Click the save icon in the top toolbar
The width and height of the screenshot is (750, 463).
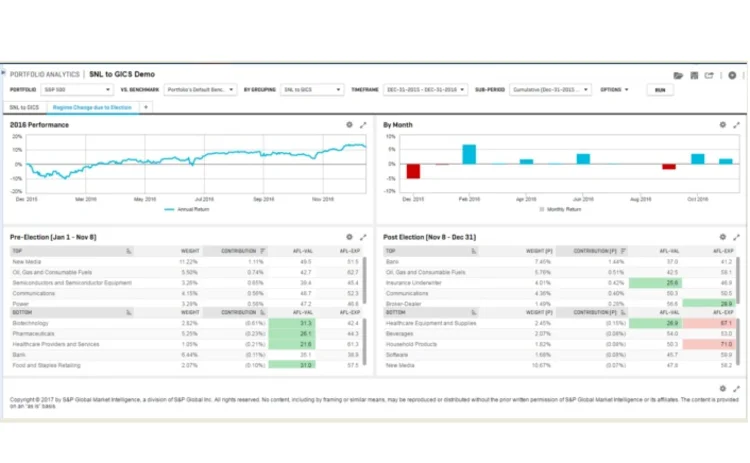click(694, 76)
